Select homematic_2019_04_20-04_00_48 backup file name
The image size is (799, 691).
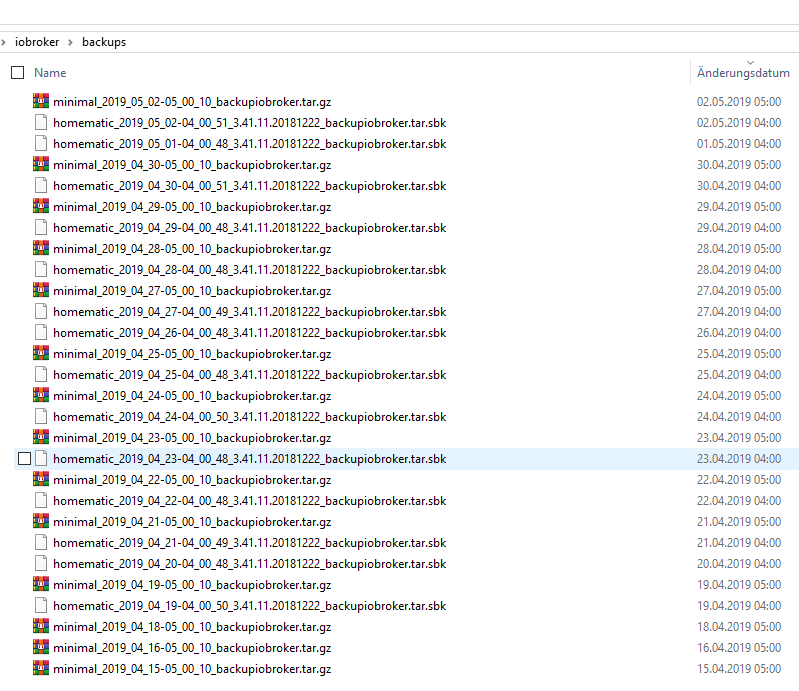click(250, 564)
